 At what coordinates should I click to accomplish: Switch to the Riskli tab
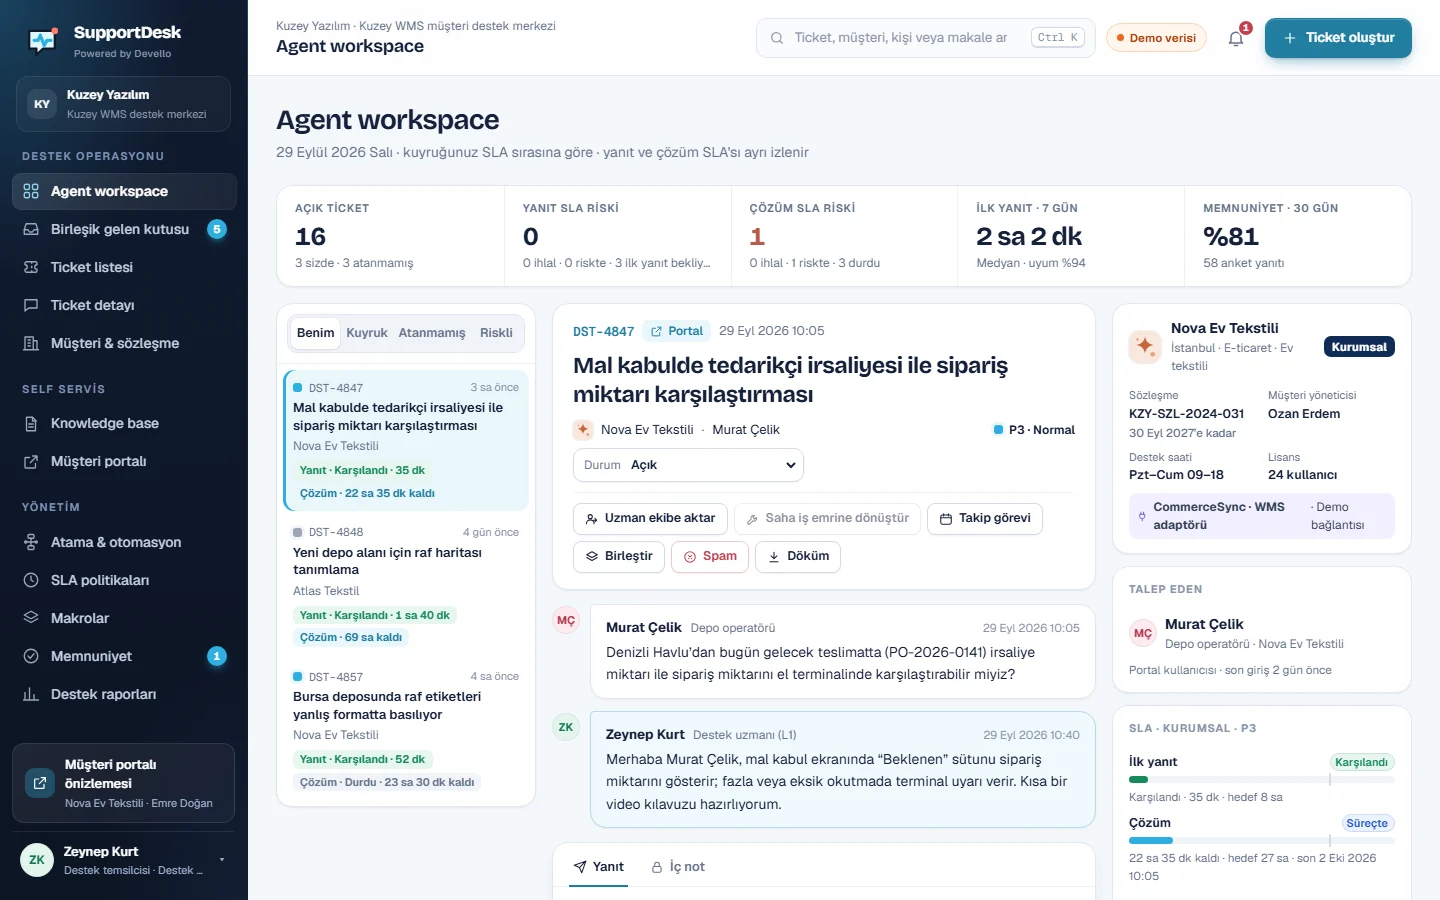tap(496, 333)
